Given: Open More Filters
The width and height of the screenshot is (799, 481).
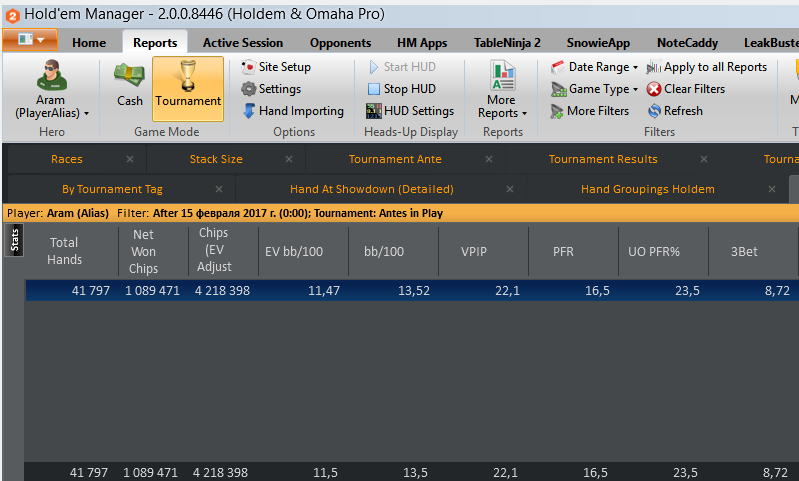Looking at the screenshot, I should [x=590, y=111].
